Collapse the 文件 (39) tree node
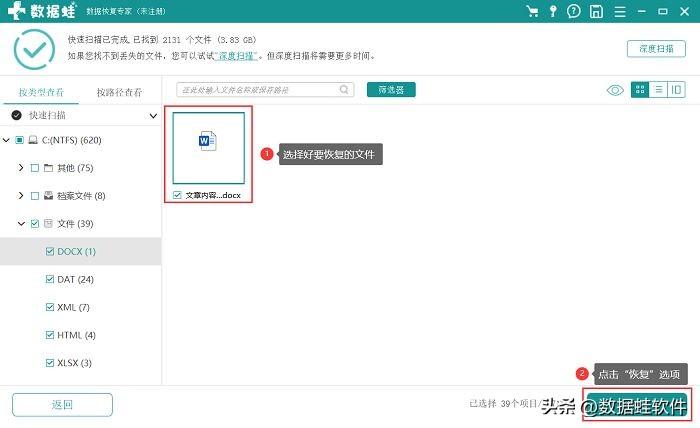 (21, 224)
